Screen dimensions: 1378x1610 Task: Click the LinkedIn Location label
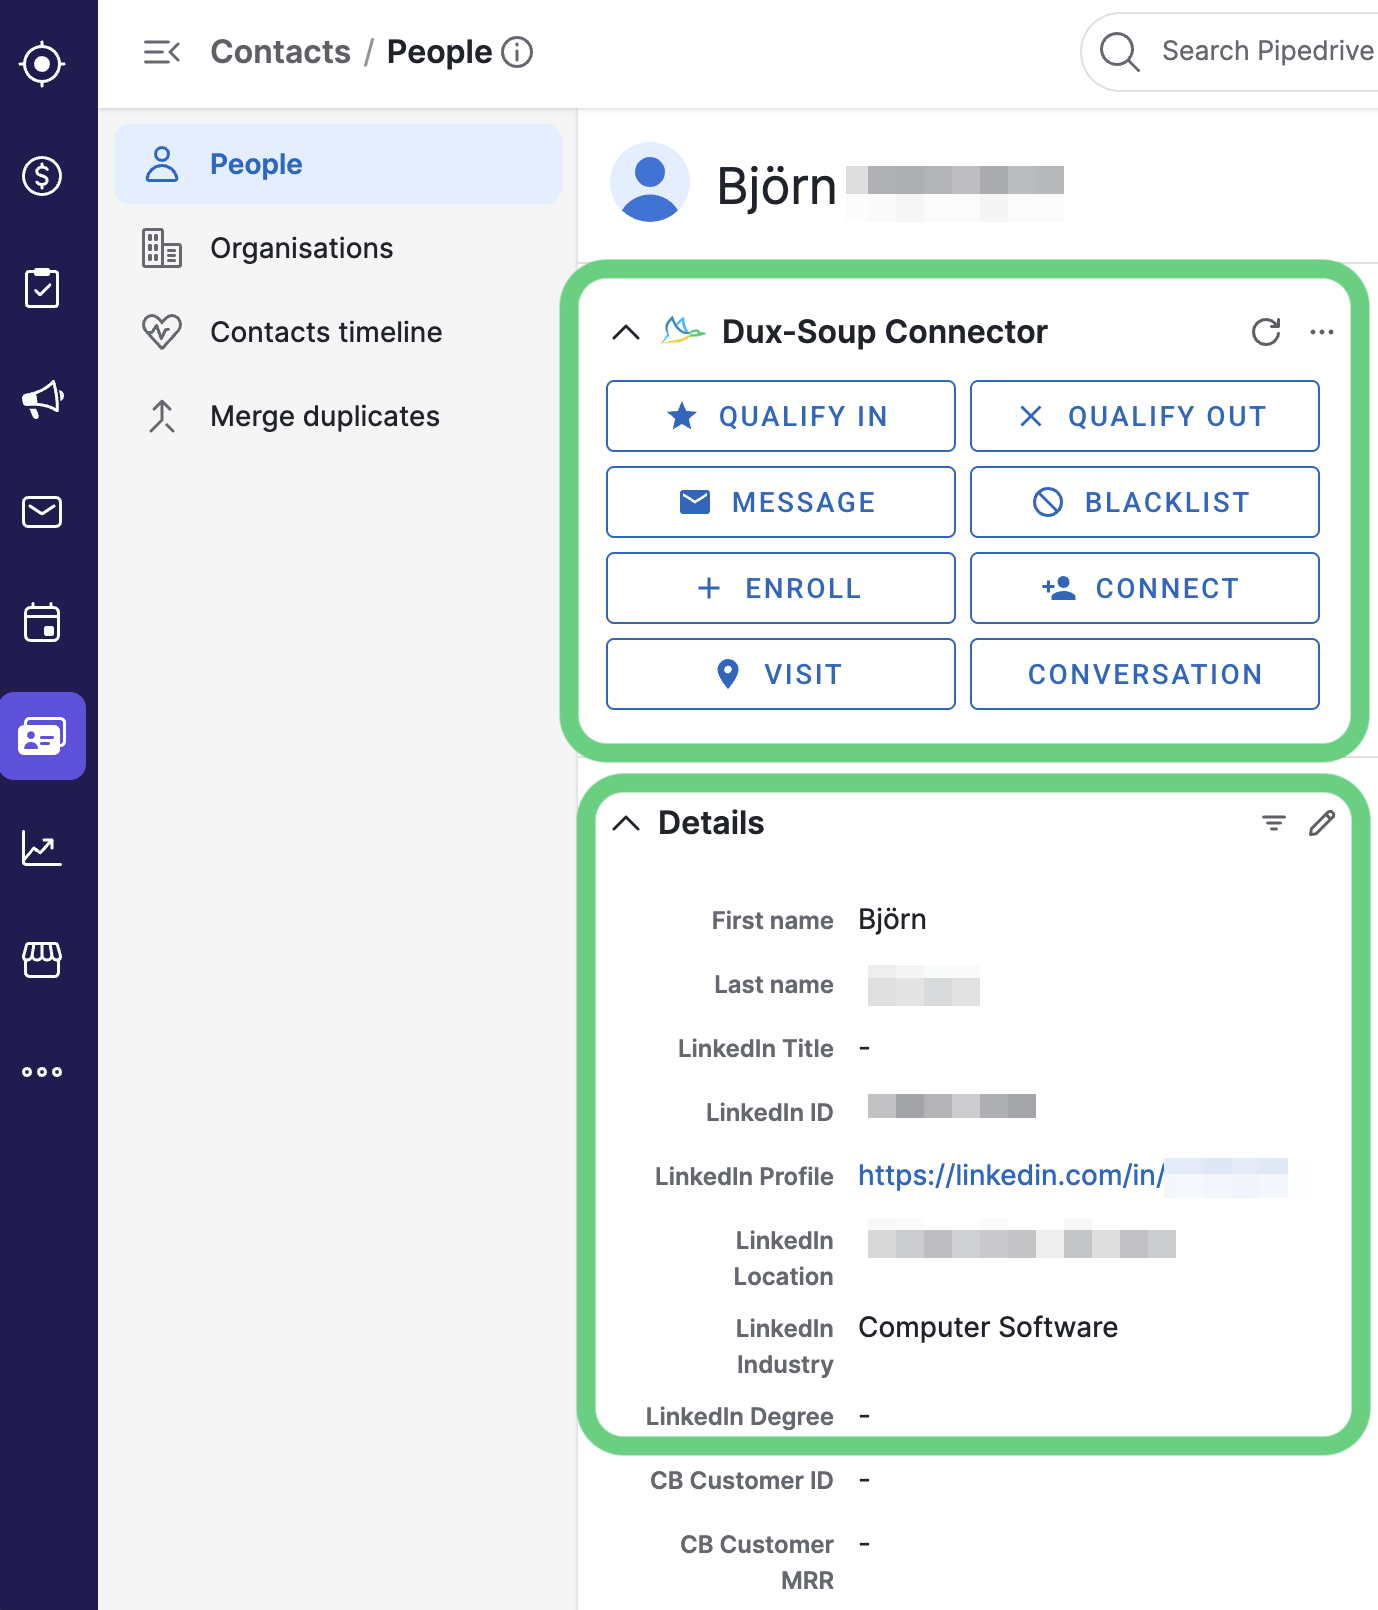(x=783, y=1258)
